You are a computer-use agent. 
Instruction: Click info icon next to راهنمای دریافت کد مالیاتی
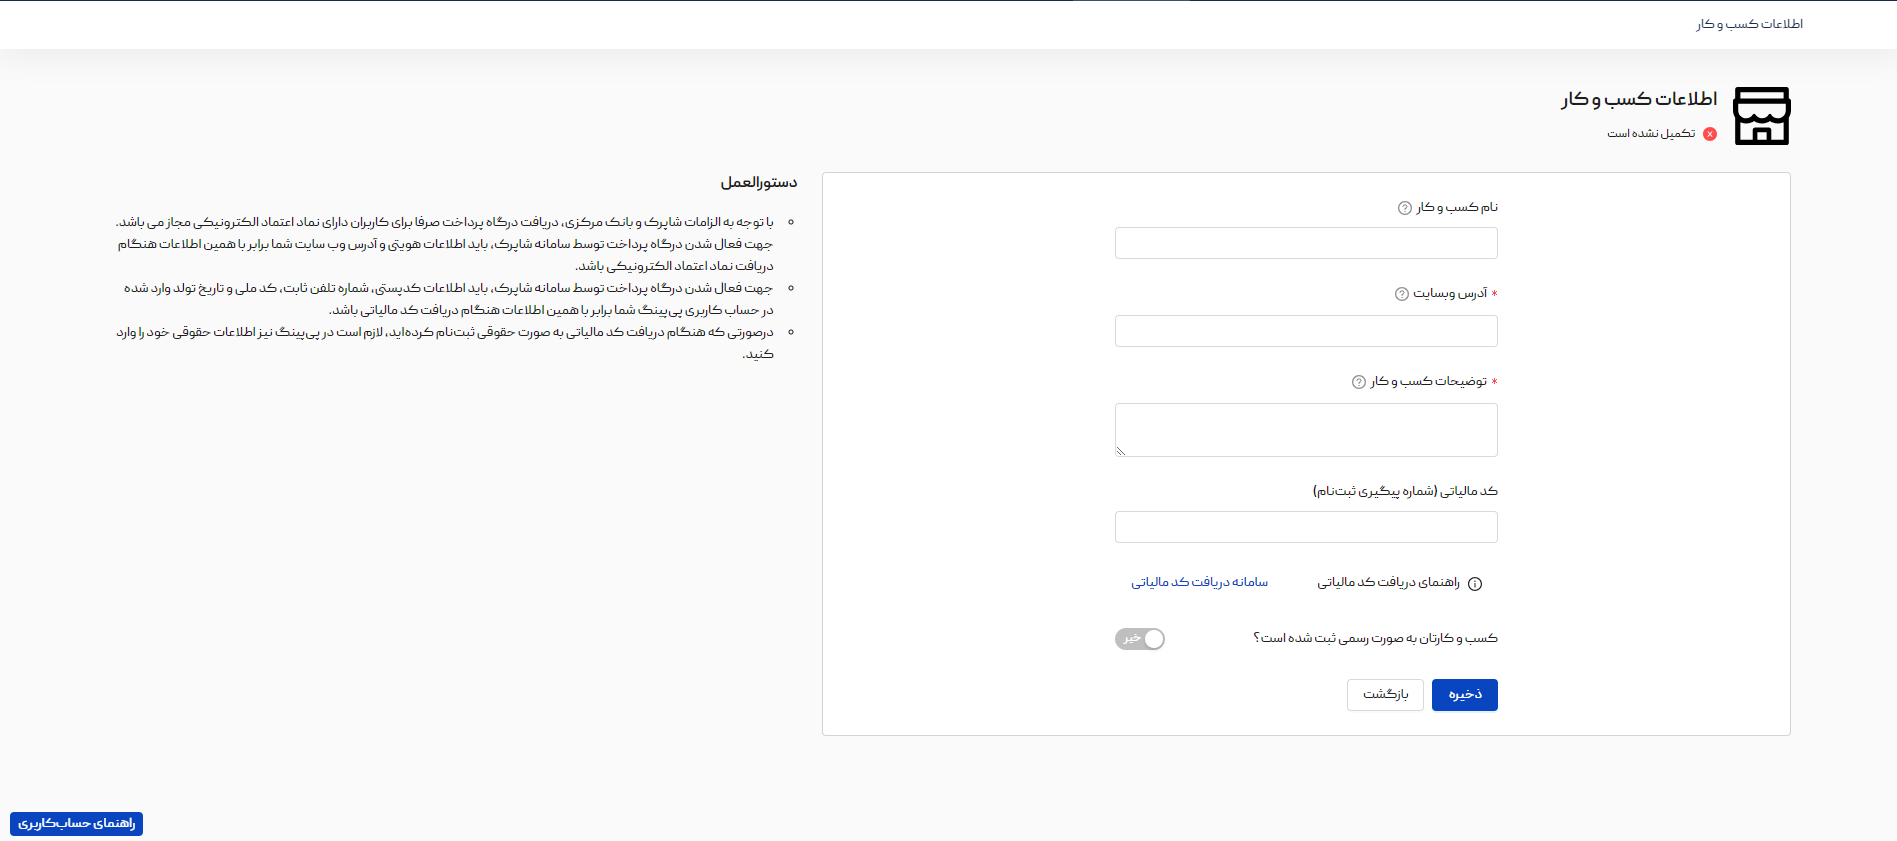(x=1474, y=584)
